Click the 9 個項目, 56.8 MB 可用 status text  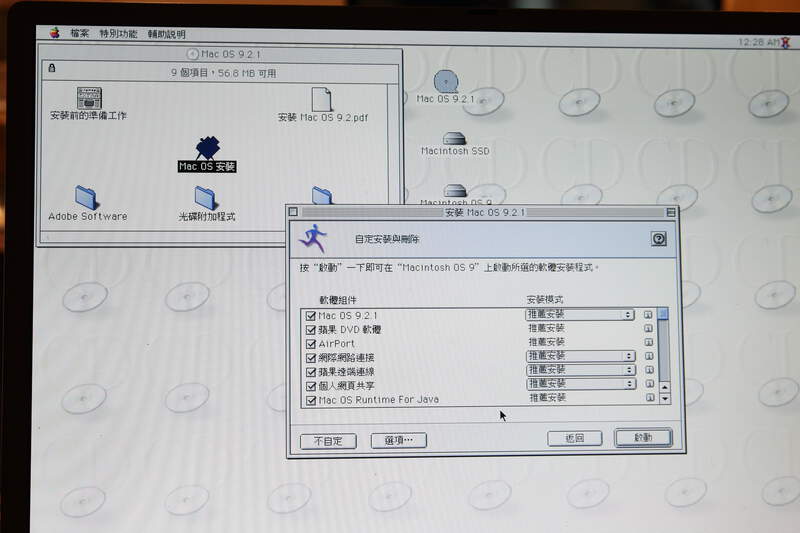click(223, 73)
